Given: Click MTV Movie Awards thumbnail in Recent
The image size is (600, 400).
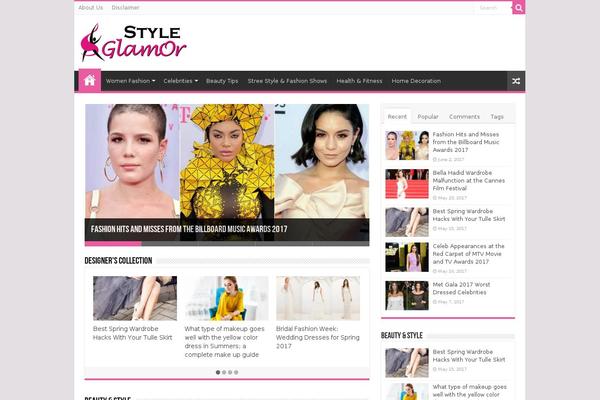Looking at the screenshot, I should (x=407, y=257).
